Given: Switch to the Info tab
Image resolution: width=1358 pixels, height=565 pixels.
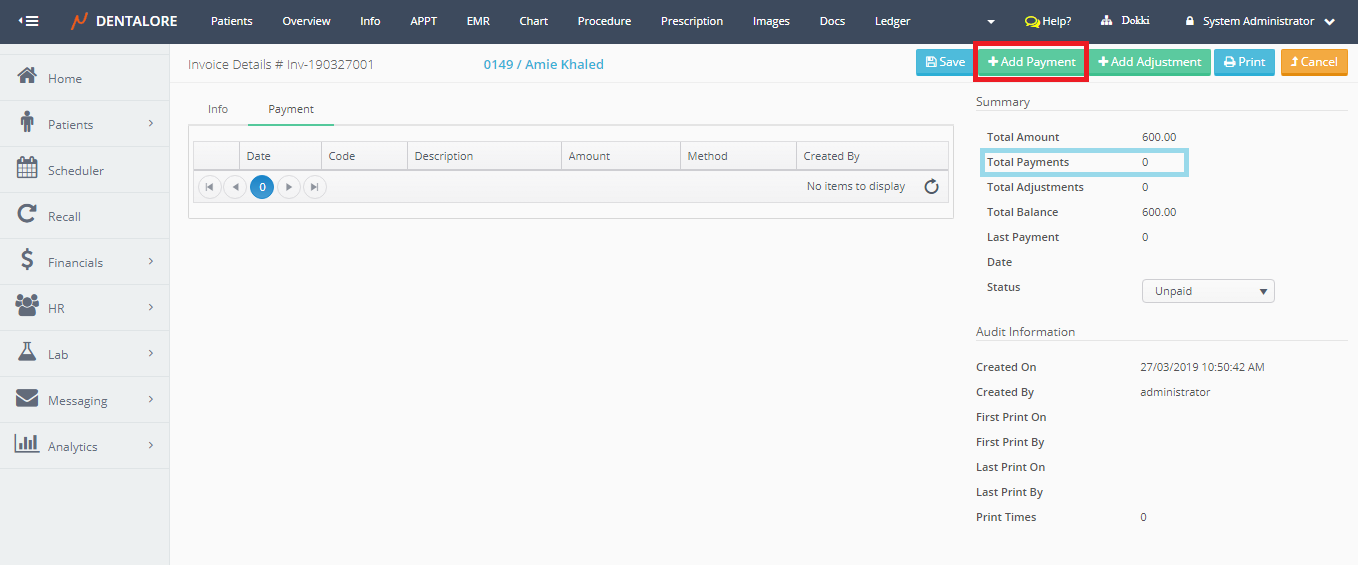Looking at the screenshot, I should tap(218, 109).
